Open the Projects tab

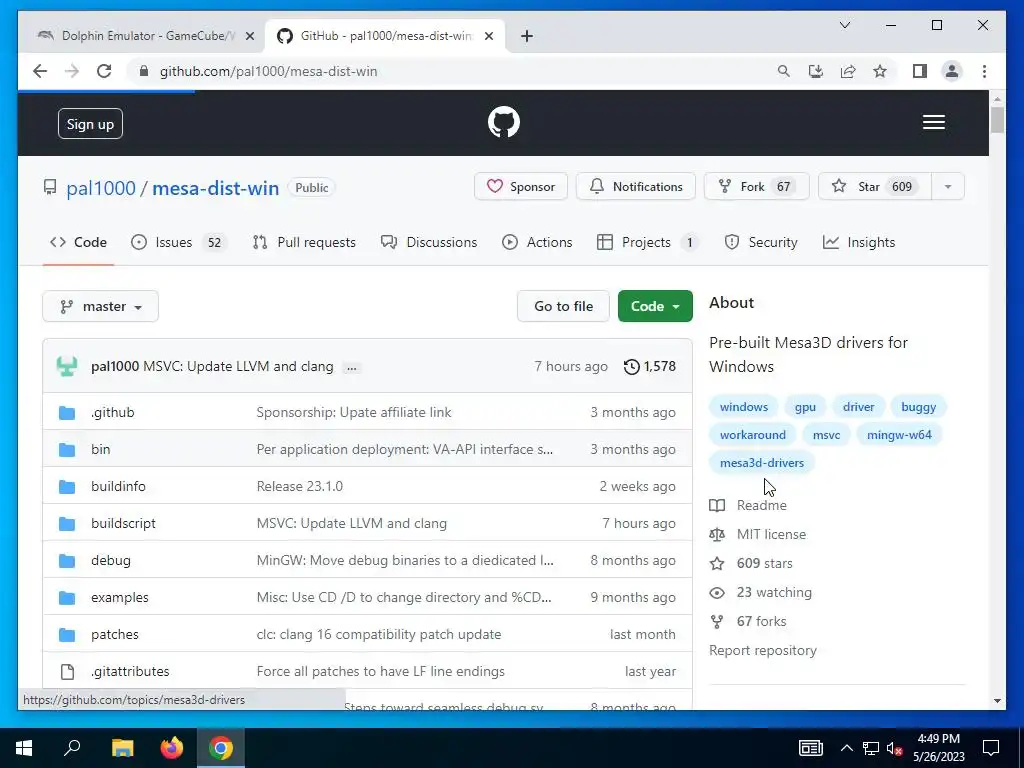pos(647,242)
